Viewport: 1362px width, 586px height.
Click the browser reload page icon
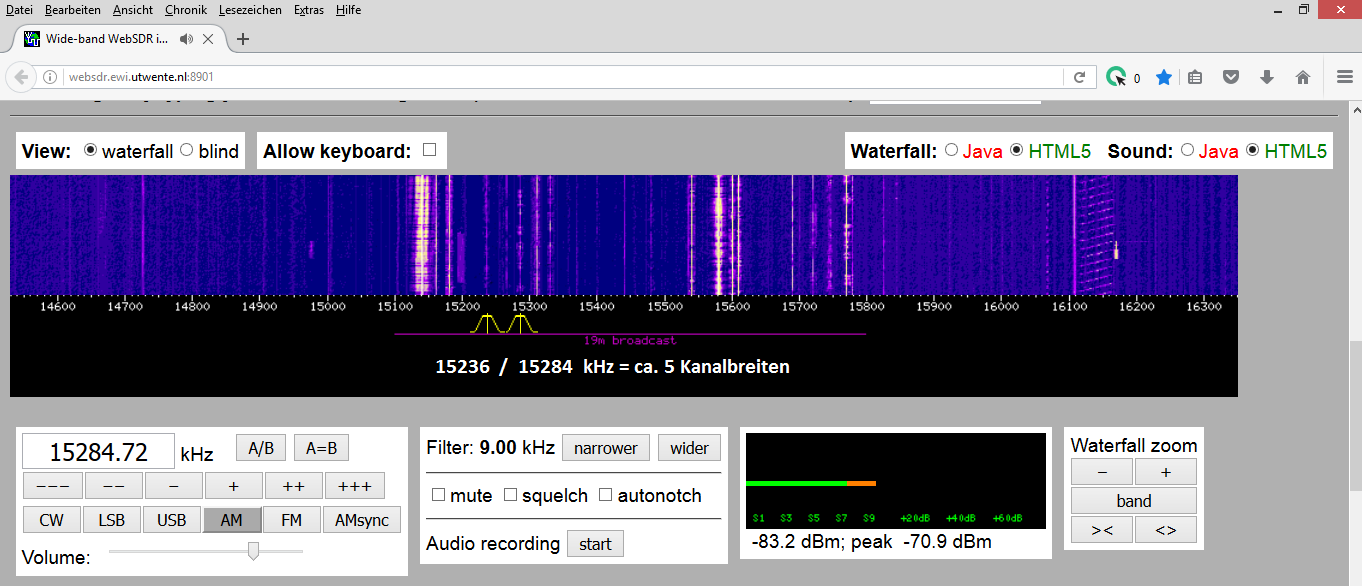[1079, 77]
